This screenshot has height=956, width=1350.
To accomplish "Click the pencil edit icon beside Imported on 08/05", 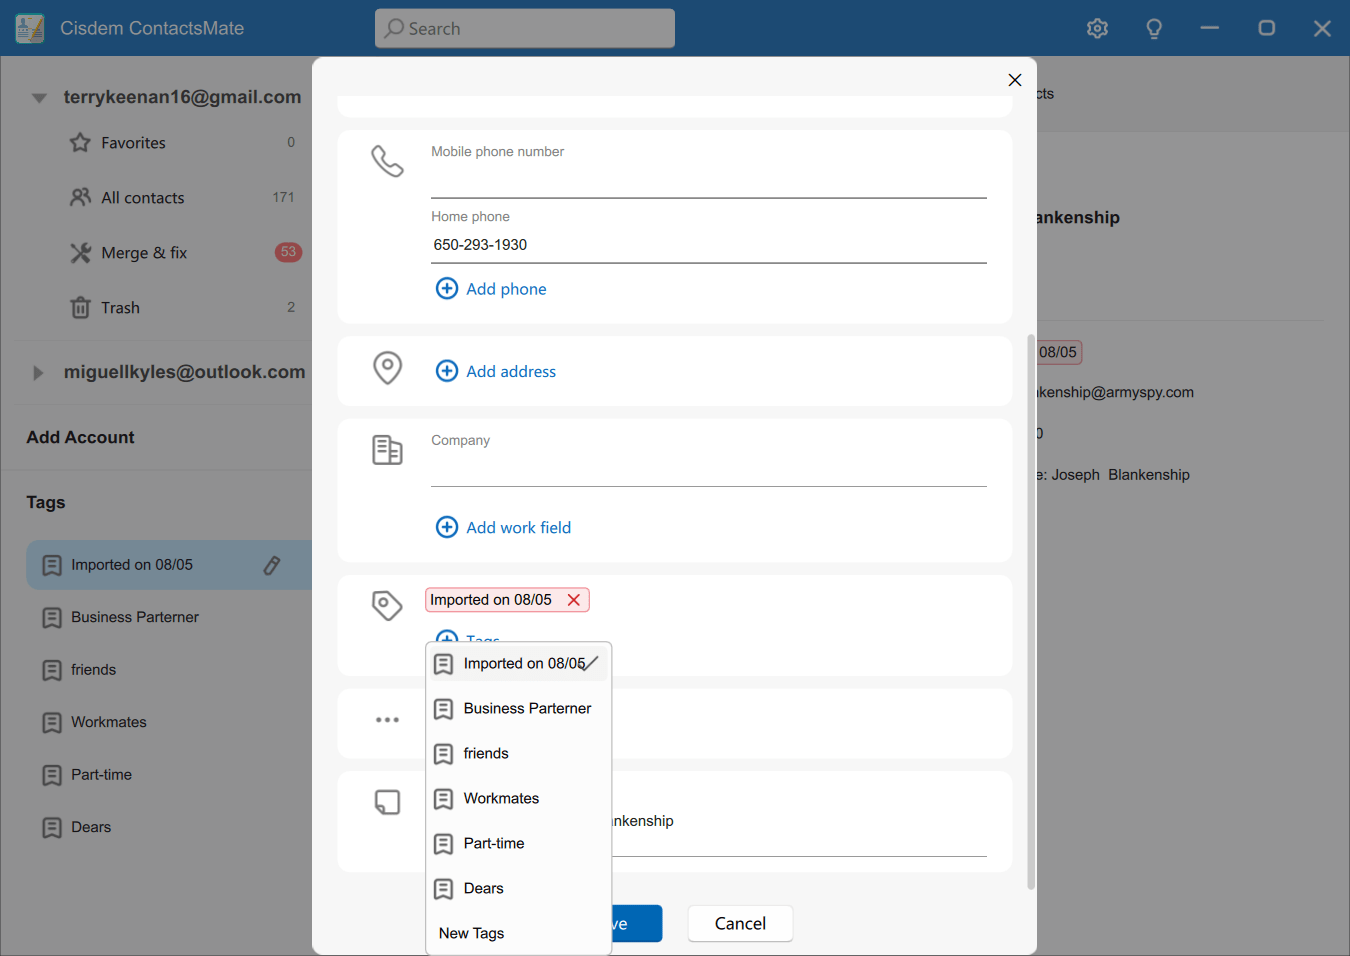I will [x=271, y=565].
